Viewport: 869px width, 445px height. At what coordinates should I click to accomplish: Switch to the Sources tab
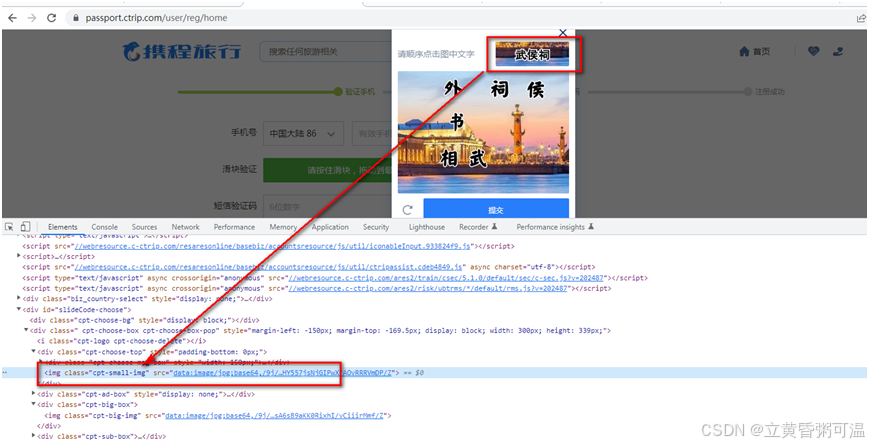click(144, 227)
